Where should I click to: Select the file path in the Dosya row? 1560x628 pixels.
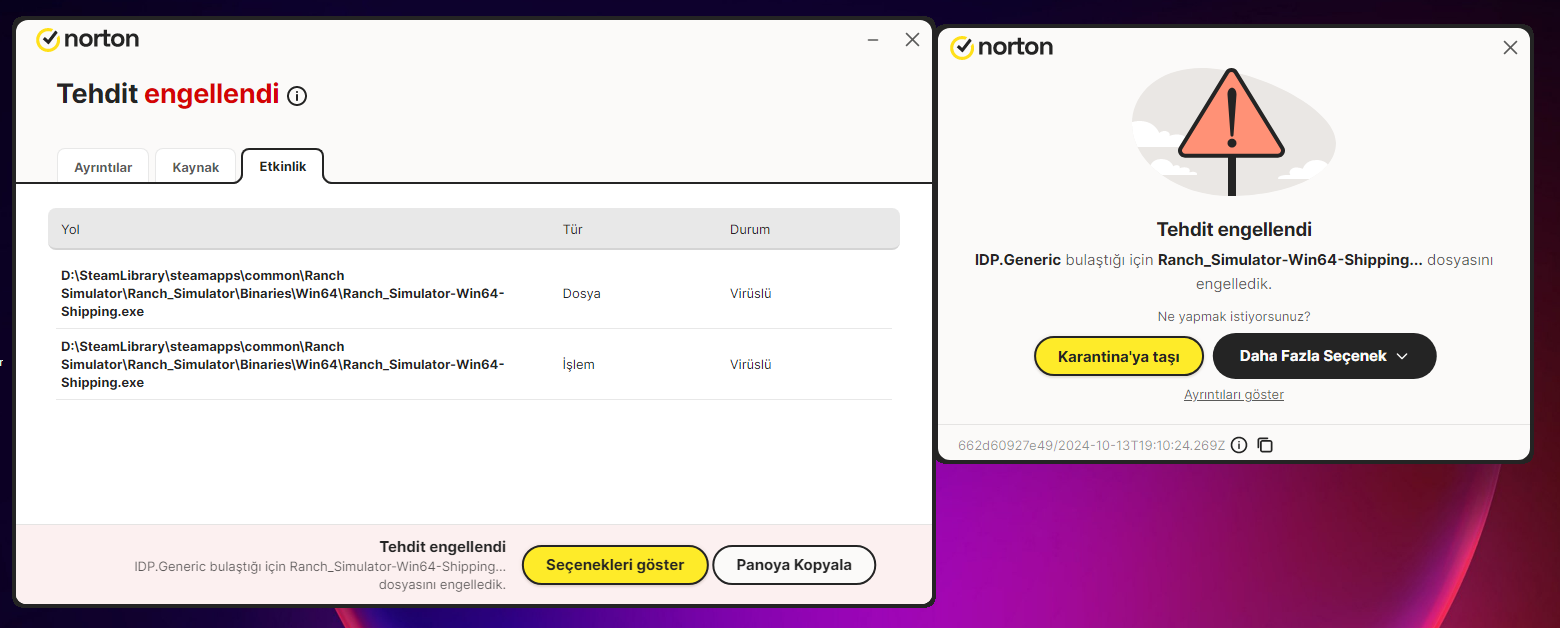pos(283,294)
